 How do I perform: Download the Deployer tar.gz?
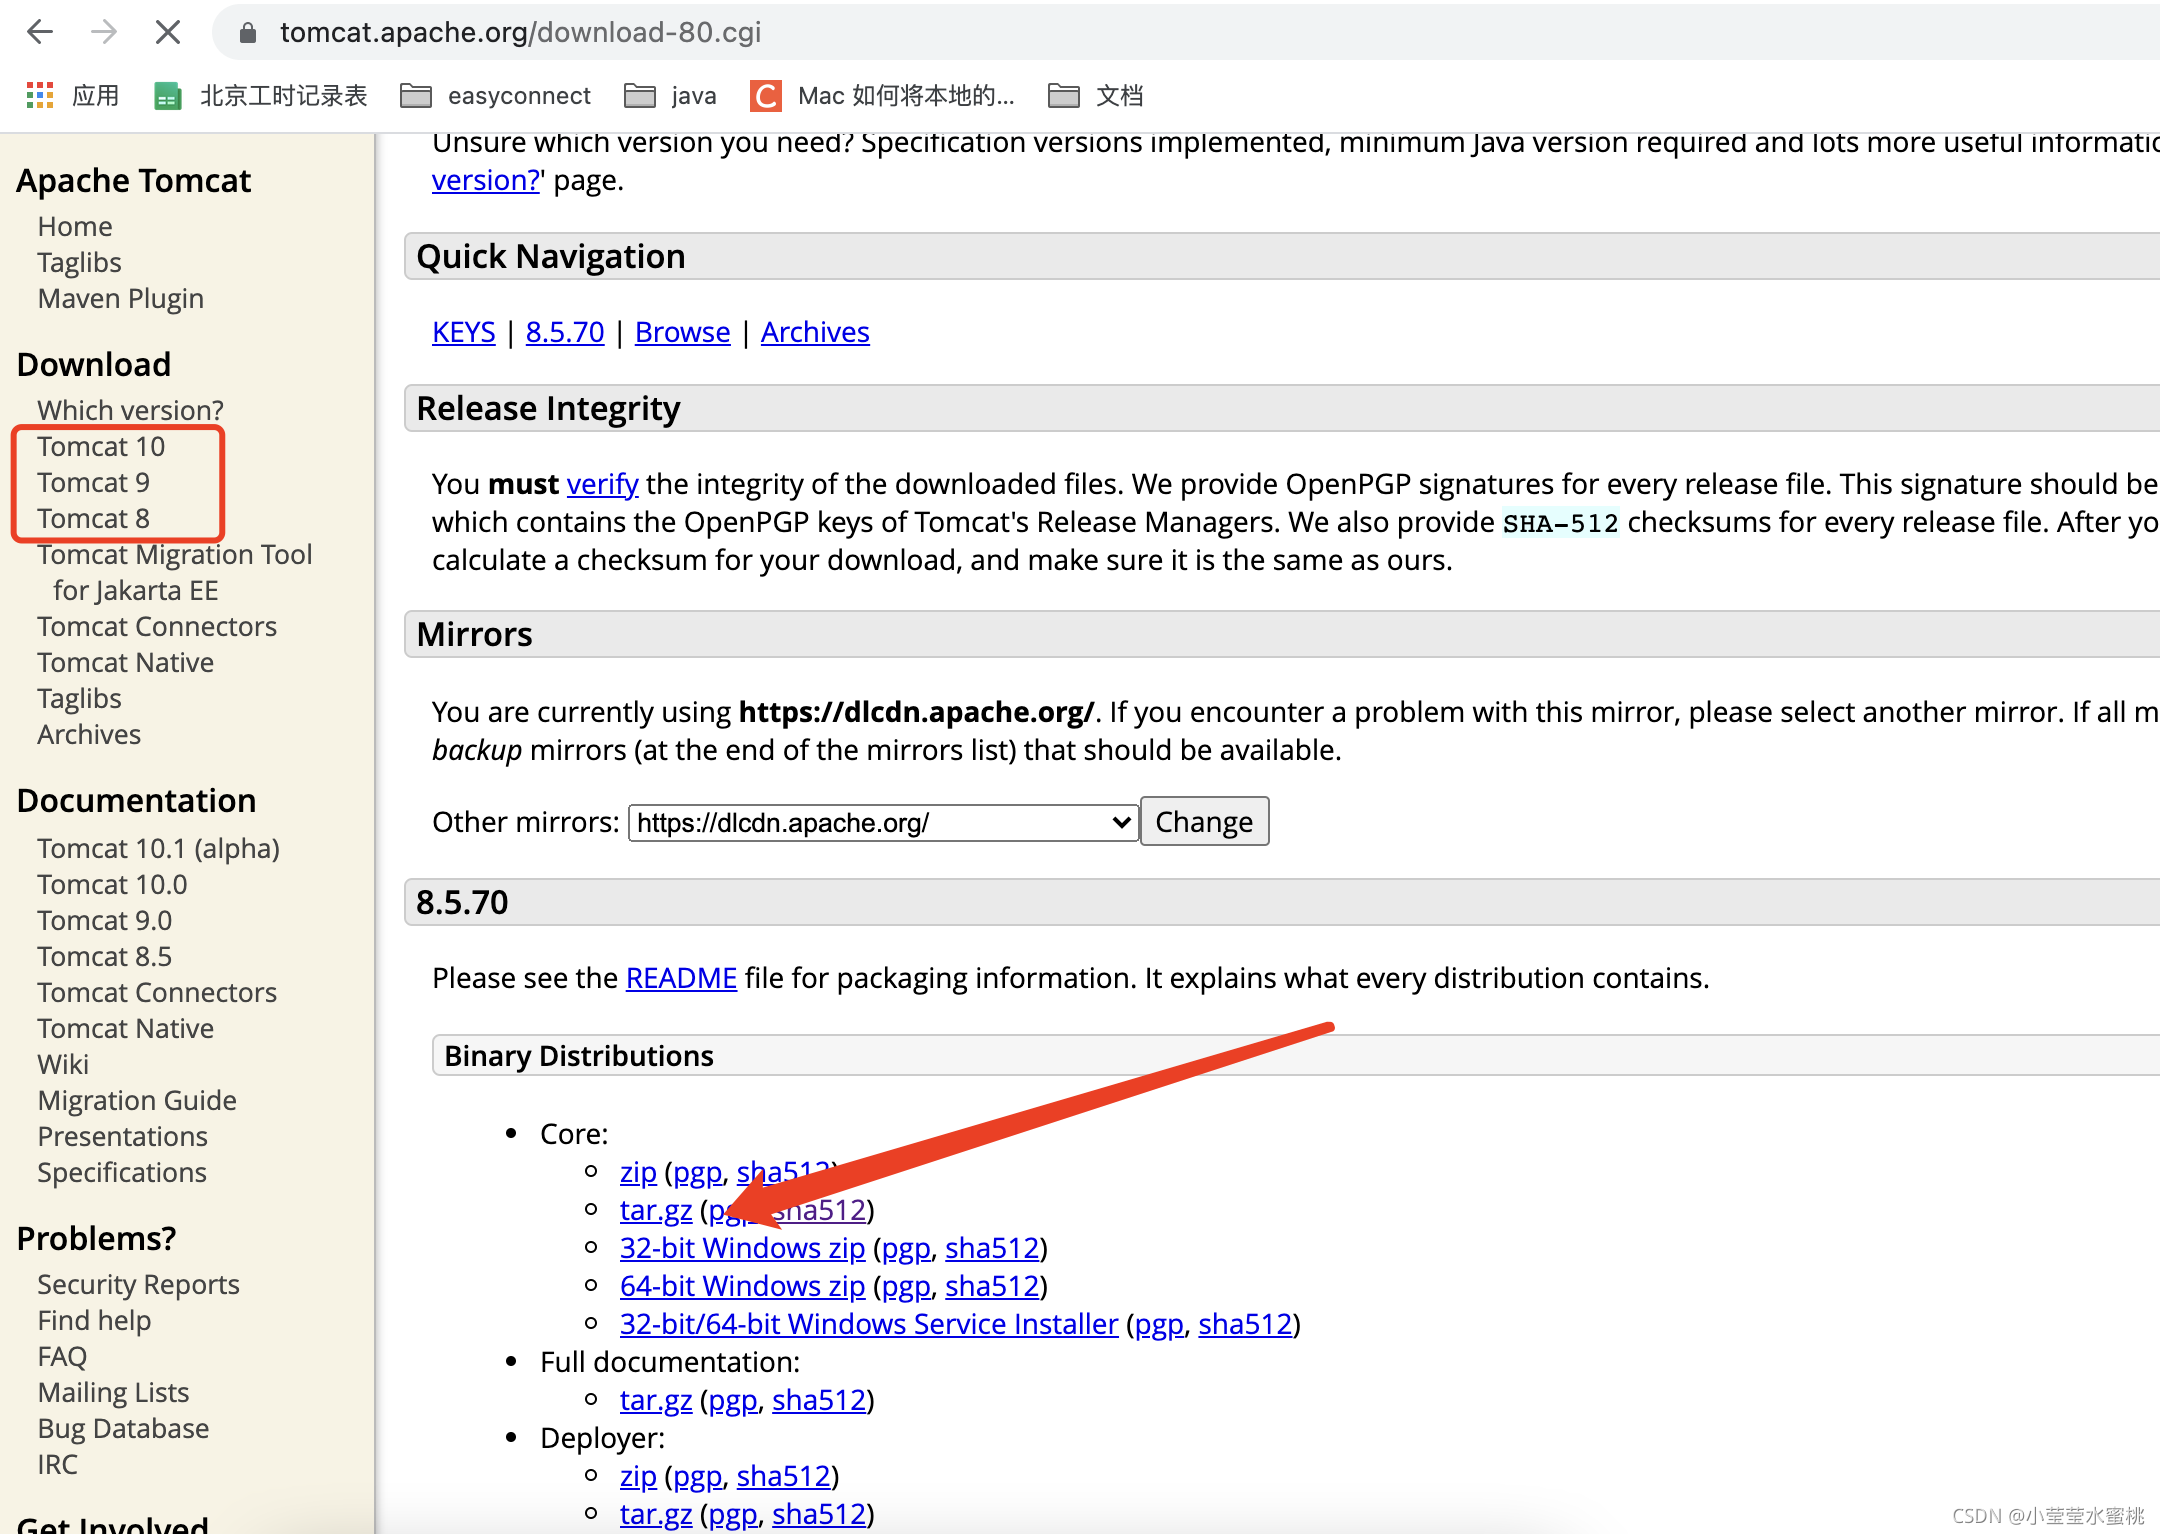point(656,1514)
